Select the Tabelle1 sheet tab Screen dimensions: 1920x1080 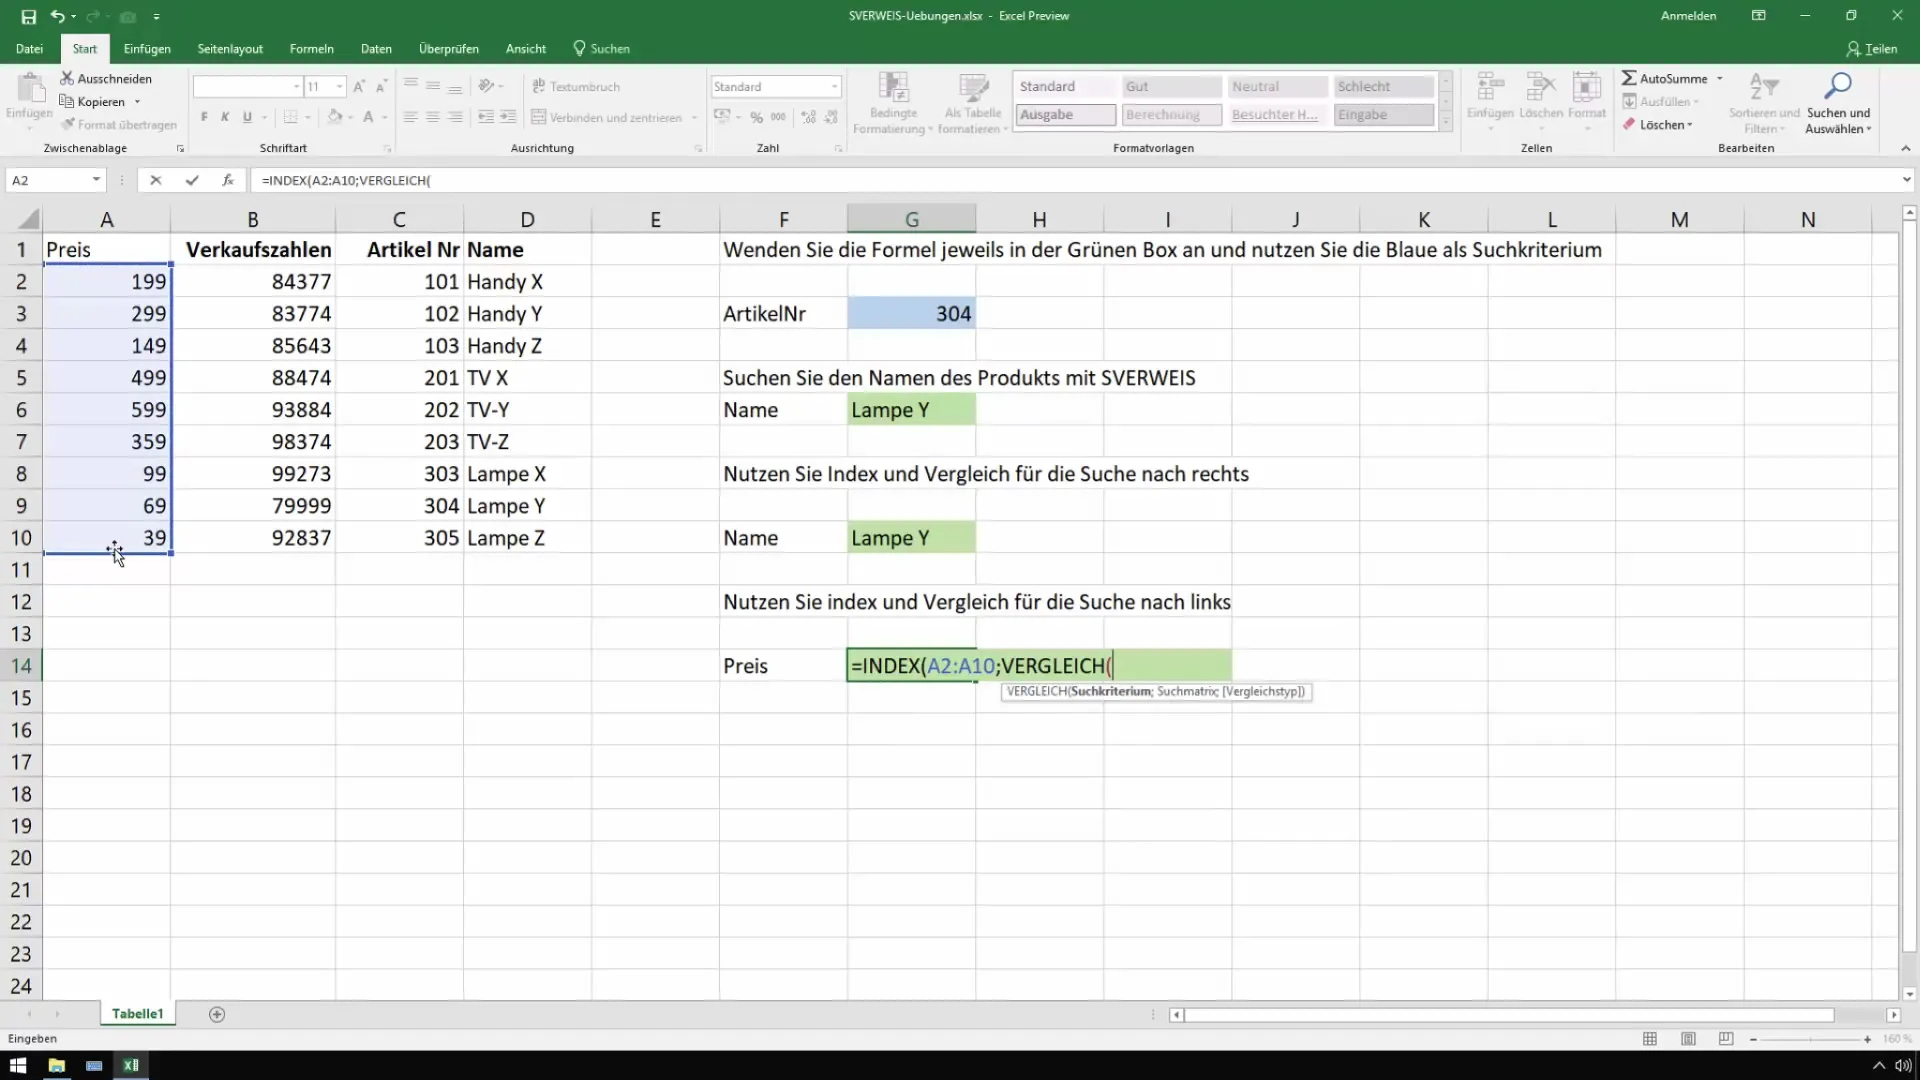click(x=137, y=1014)
